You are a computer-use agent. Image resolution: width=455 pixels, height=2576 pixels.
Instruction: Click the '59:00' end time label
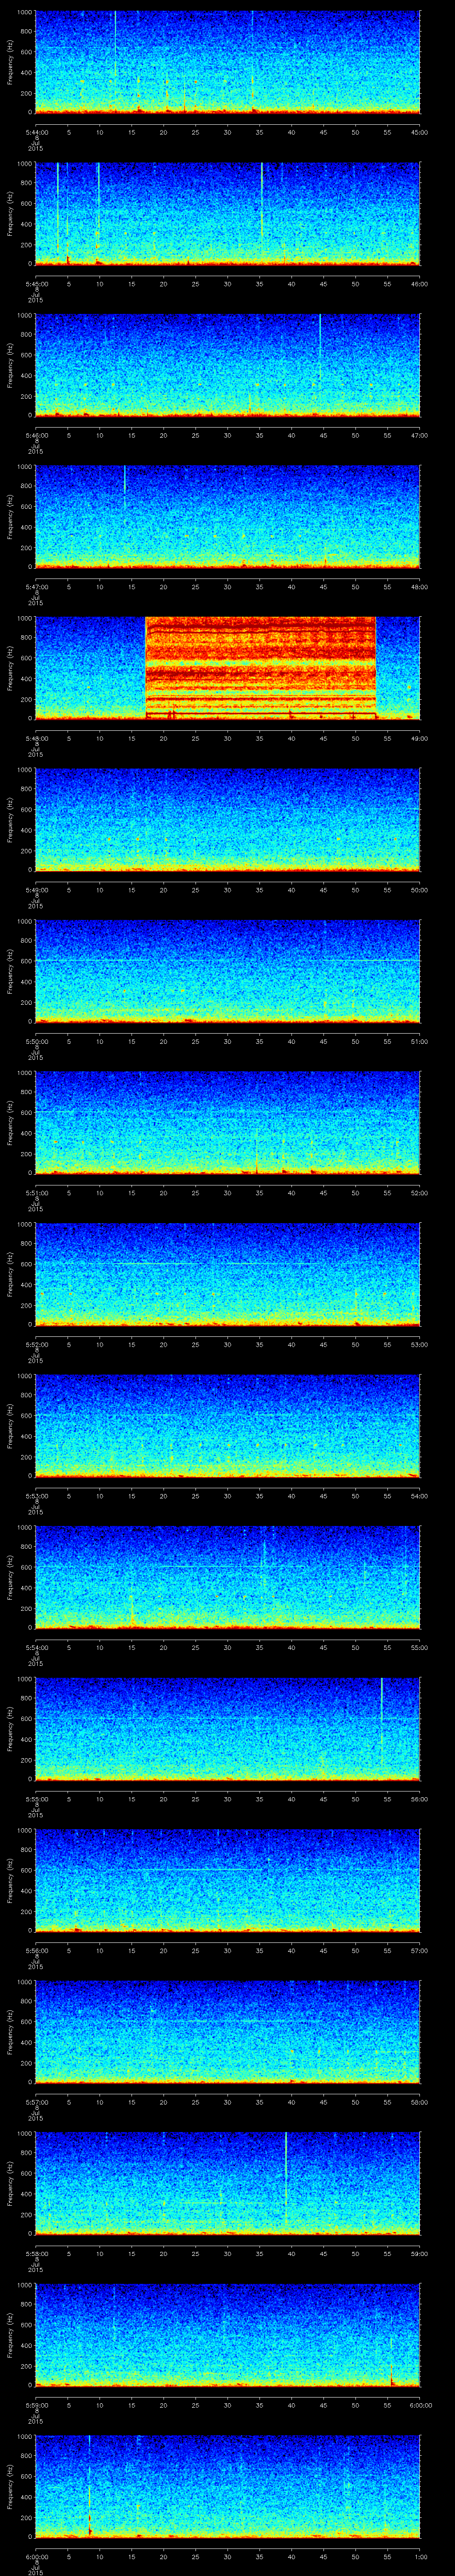click(420, 2253)
